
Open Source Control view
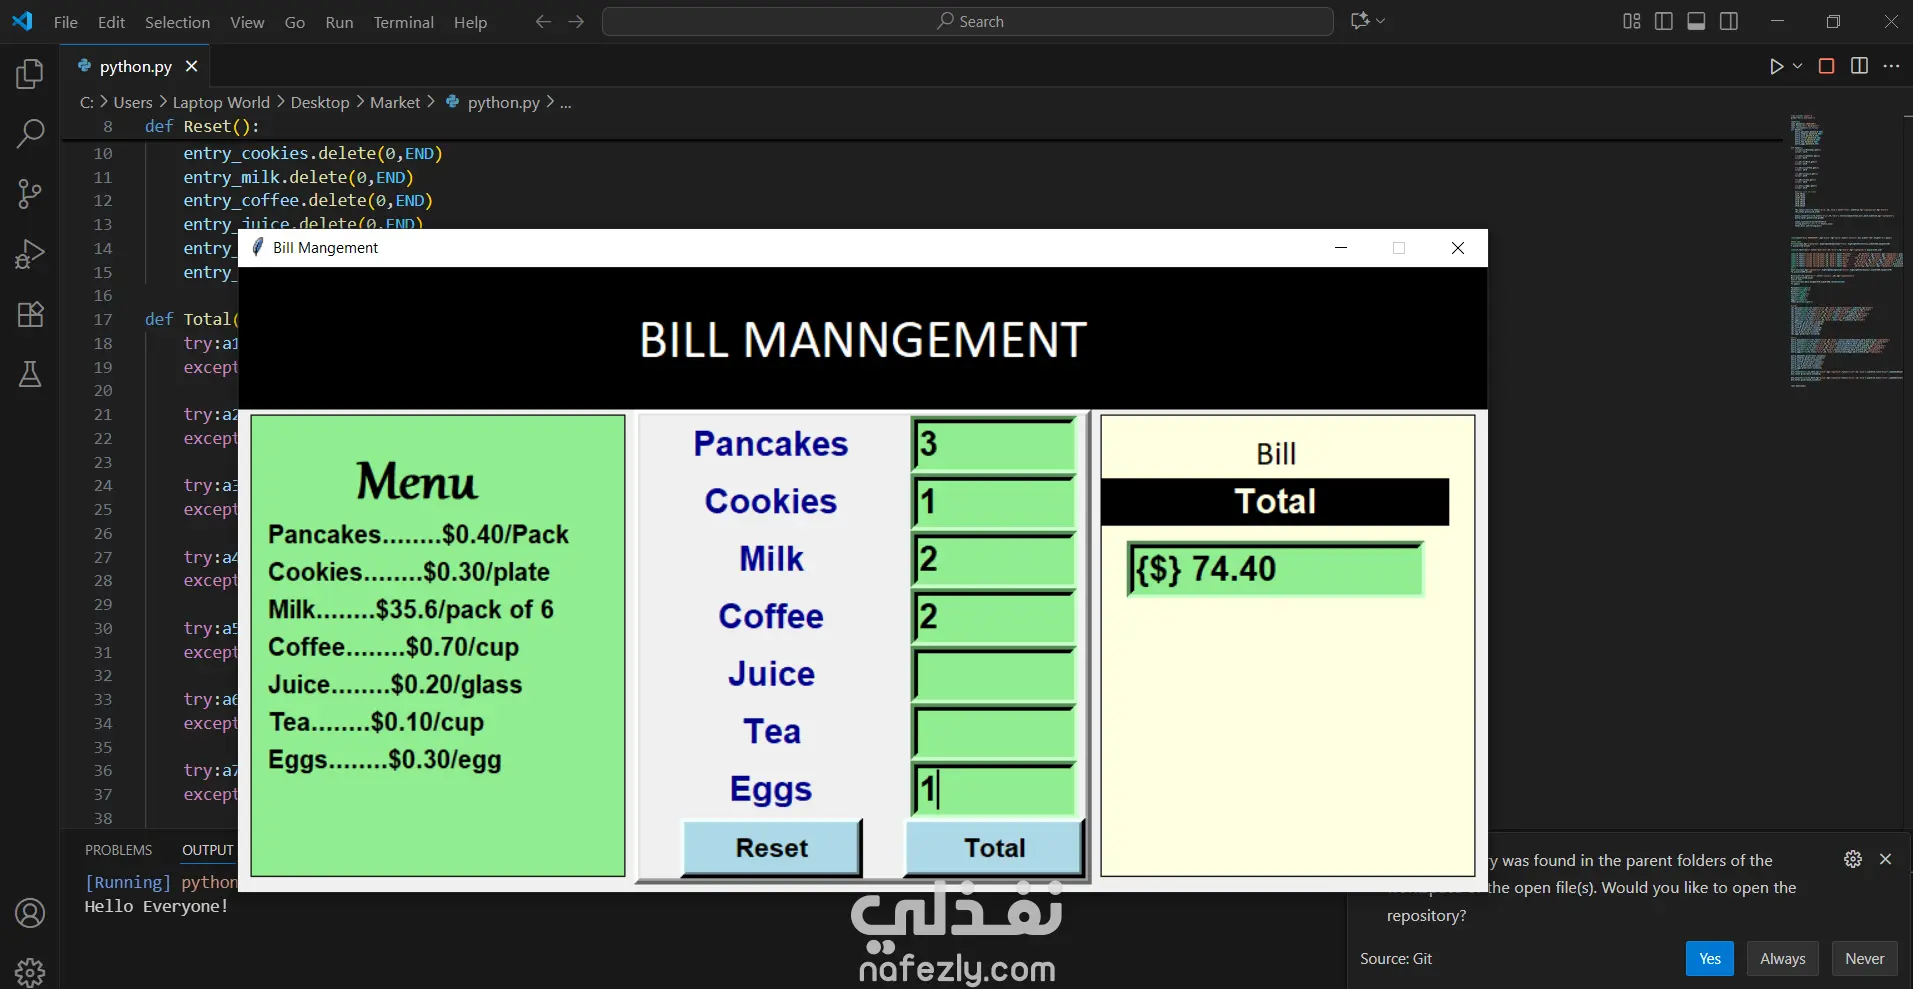point(30,194)
